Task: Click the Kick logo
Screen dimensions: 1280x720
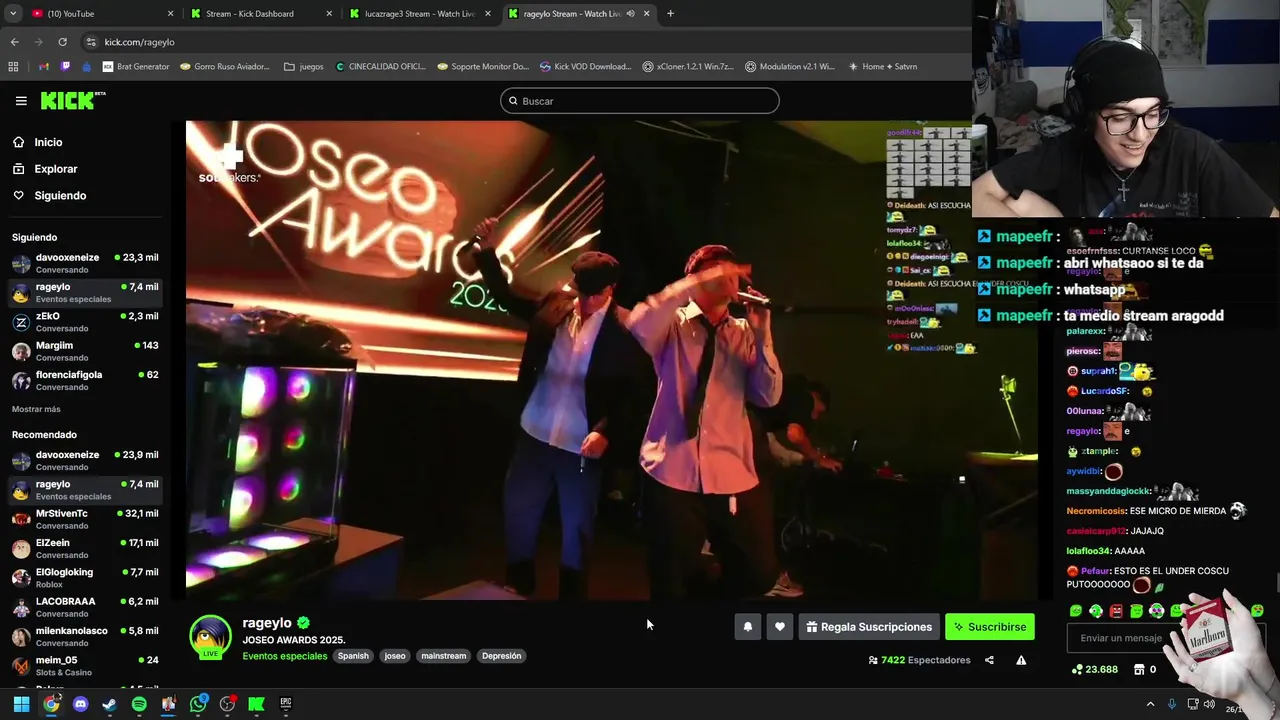Action: (x=72, y=101)
